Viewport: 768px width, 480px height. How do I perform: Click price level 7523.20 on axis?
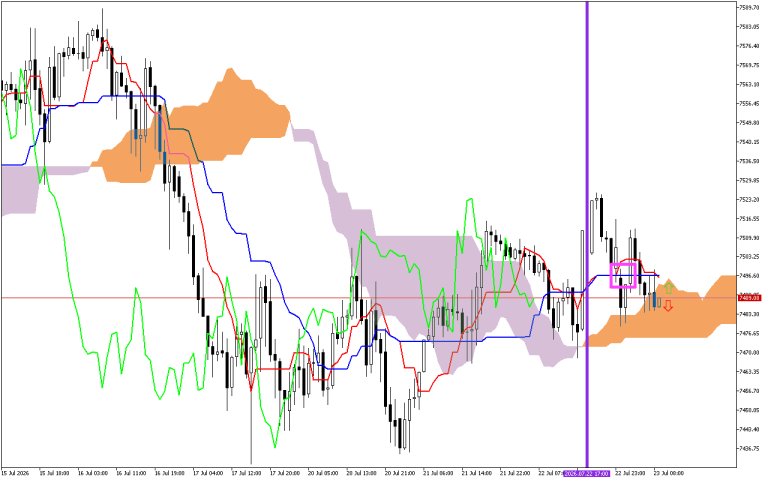point(749,199)
